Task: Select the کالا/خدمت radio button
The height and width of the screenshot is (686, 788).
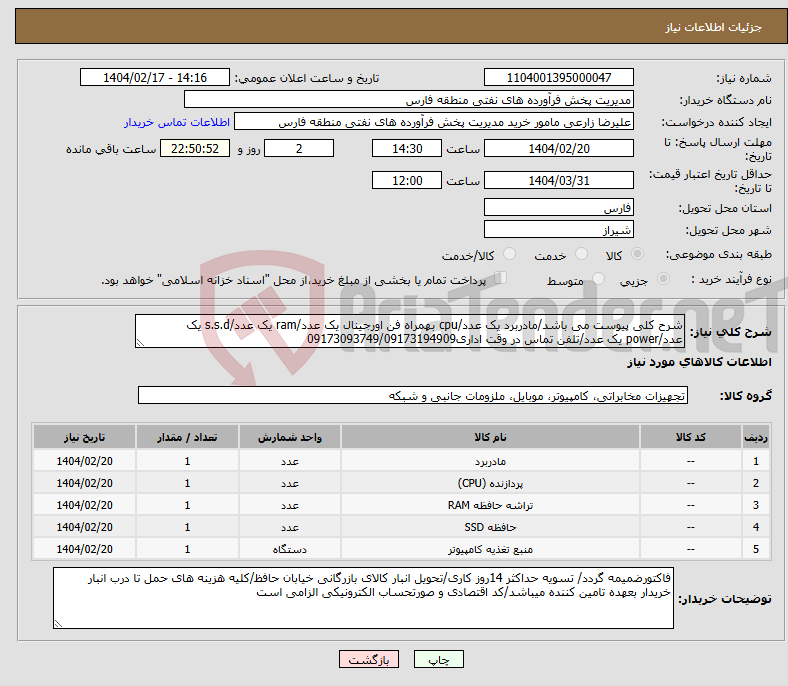Action: tap(510, 254)
